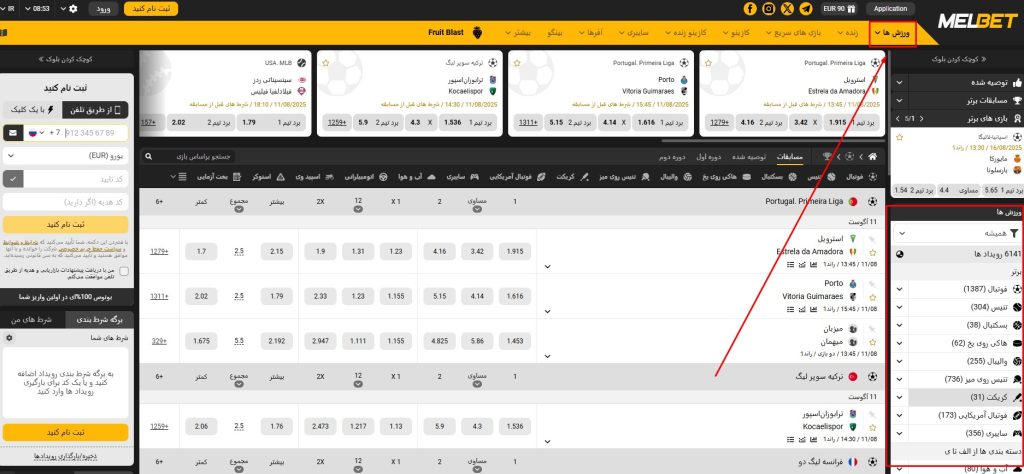The width and height of the screenshot is (1024, 474).
Task: Open the Application button
Action: coord(890,8)
